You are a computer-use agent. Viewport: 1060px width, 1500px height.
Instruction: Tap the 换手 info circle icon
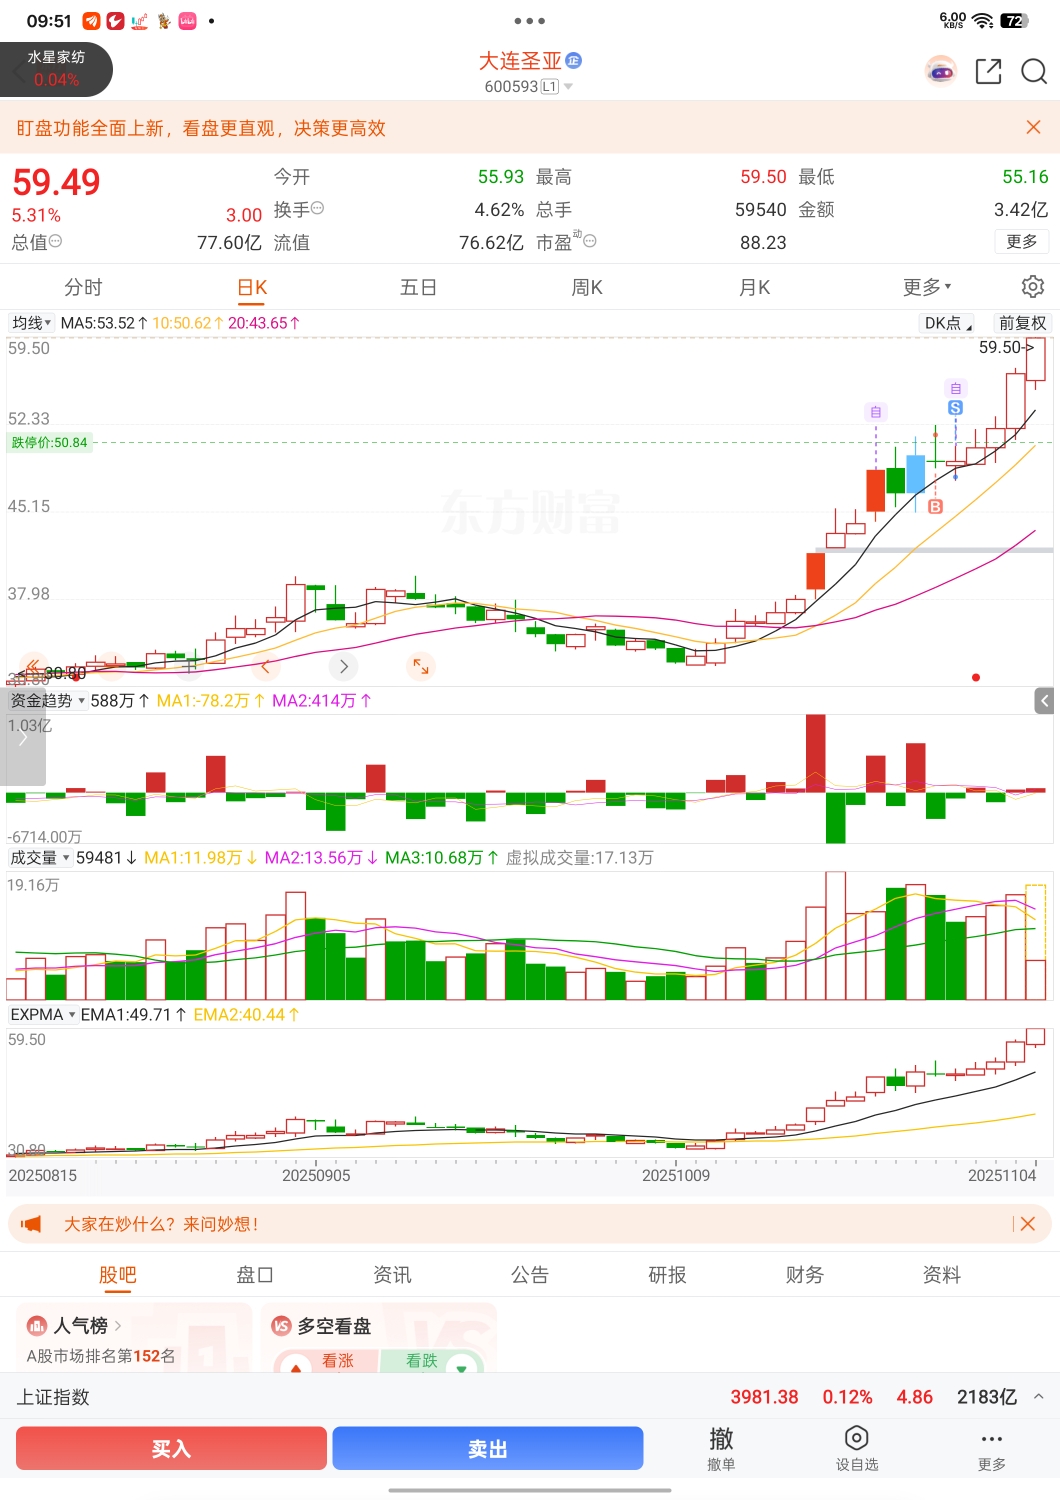(317, 208)
